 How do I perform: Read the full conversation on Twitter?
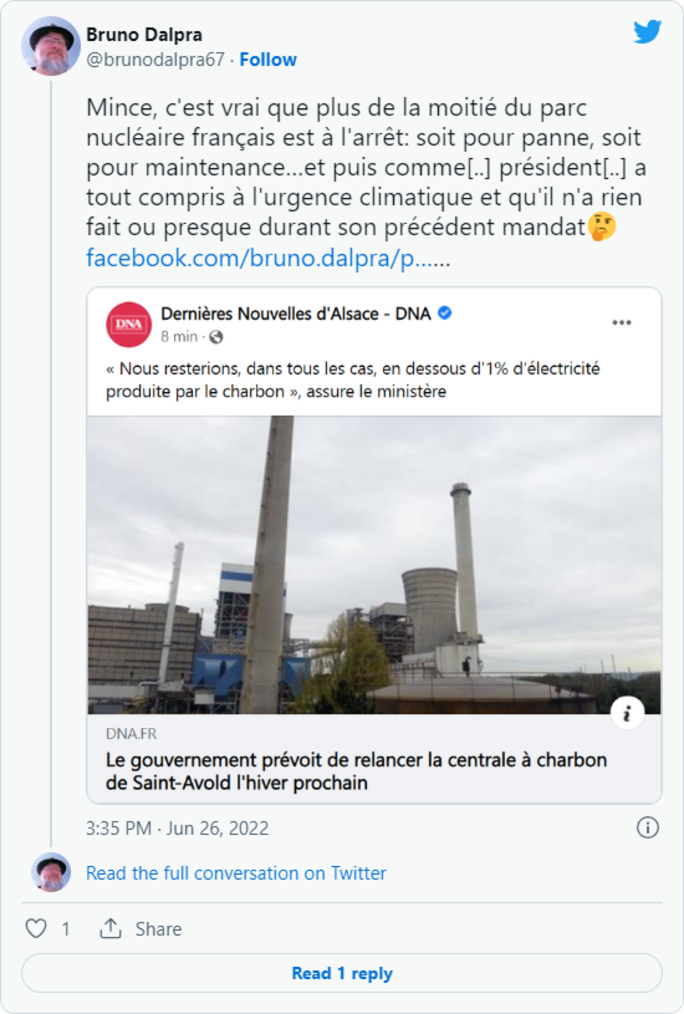click(236, 873)
